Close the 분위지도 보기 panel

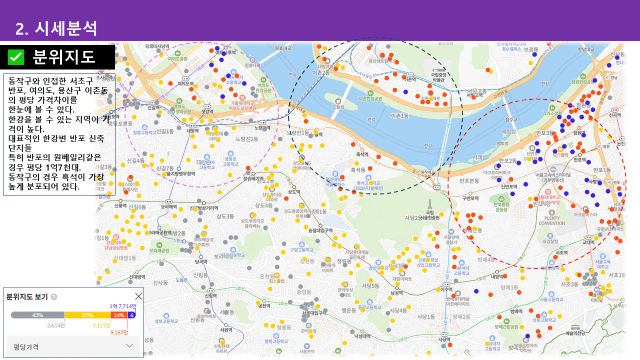138,296
